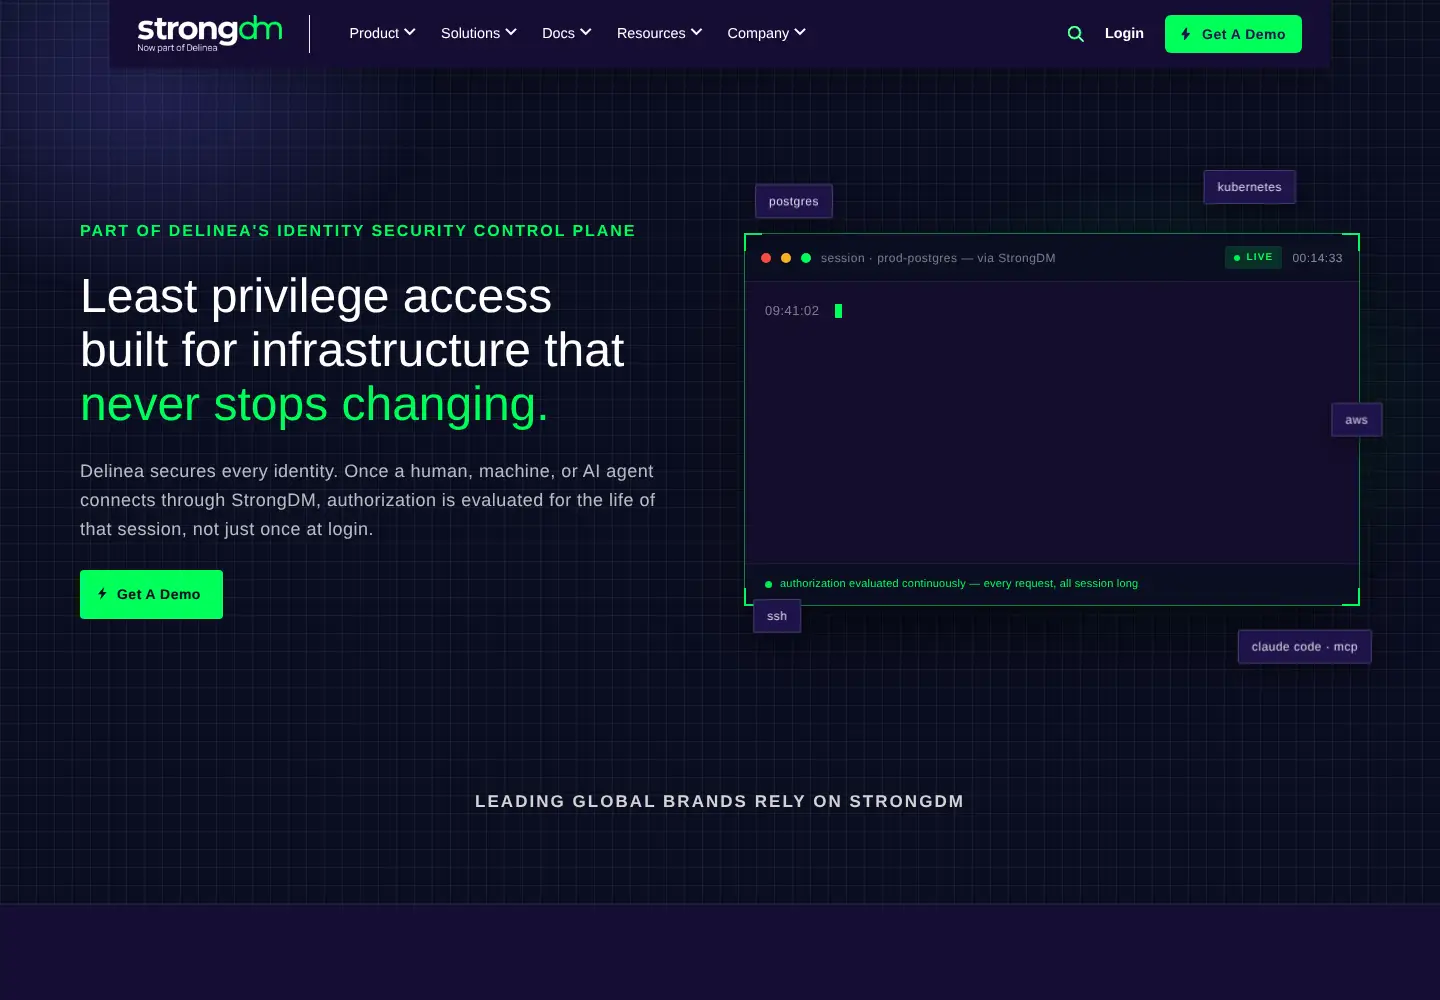Click the hero Get A Demo button
This screenshot has height=1000, width=1440.
coord(151,594)
